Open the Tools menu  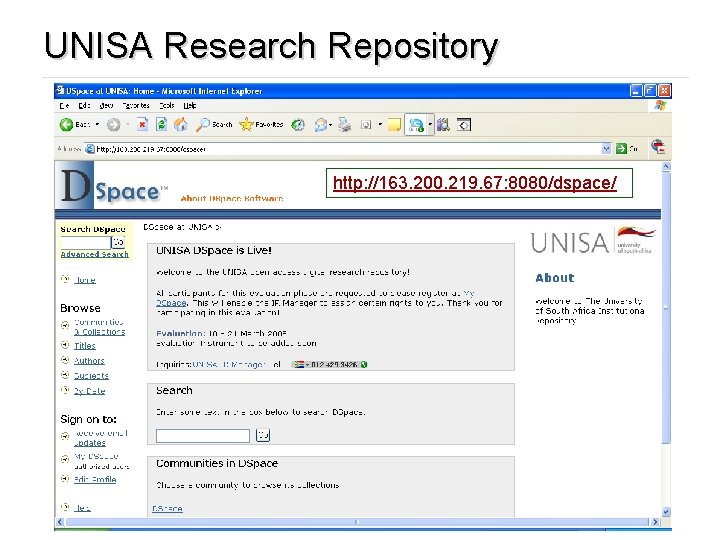[x=167, y=106]
